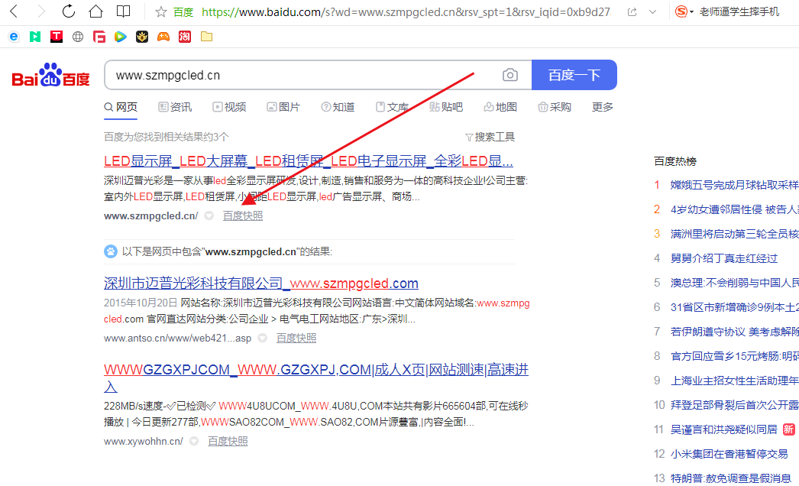The width and height of the screenshot is (799, 486).
Task: Open hot topic 13 特朗普:赦免调查是假消息
Action: coord(730,478)
